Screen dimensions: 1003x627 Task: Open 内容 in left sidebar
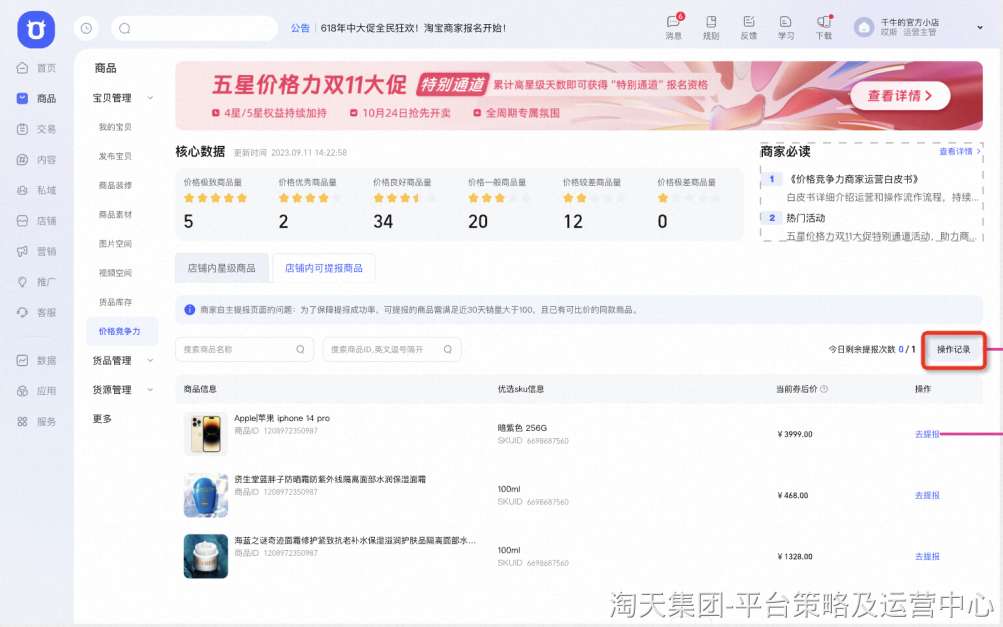click(x=37, y=159)
